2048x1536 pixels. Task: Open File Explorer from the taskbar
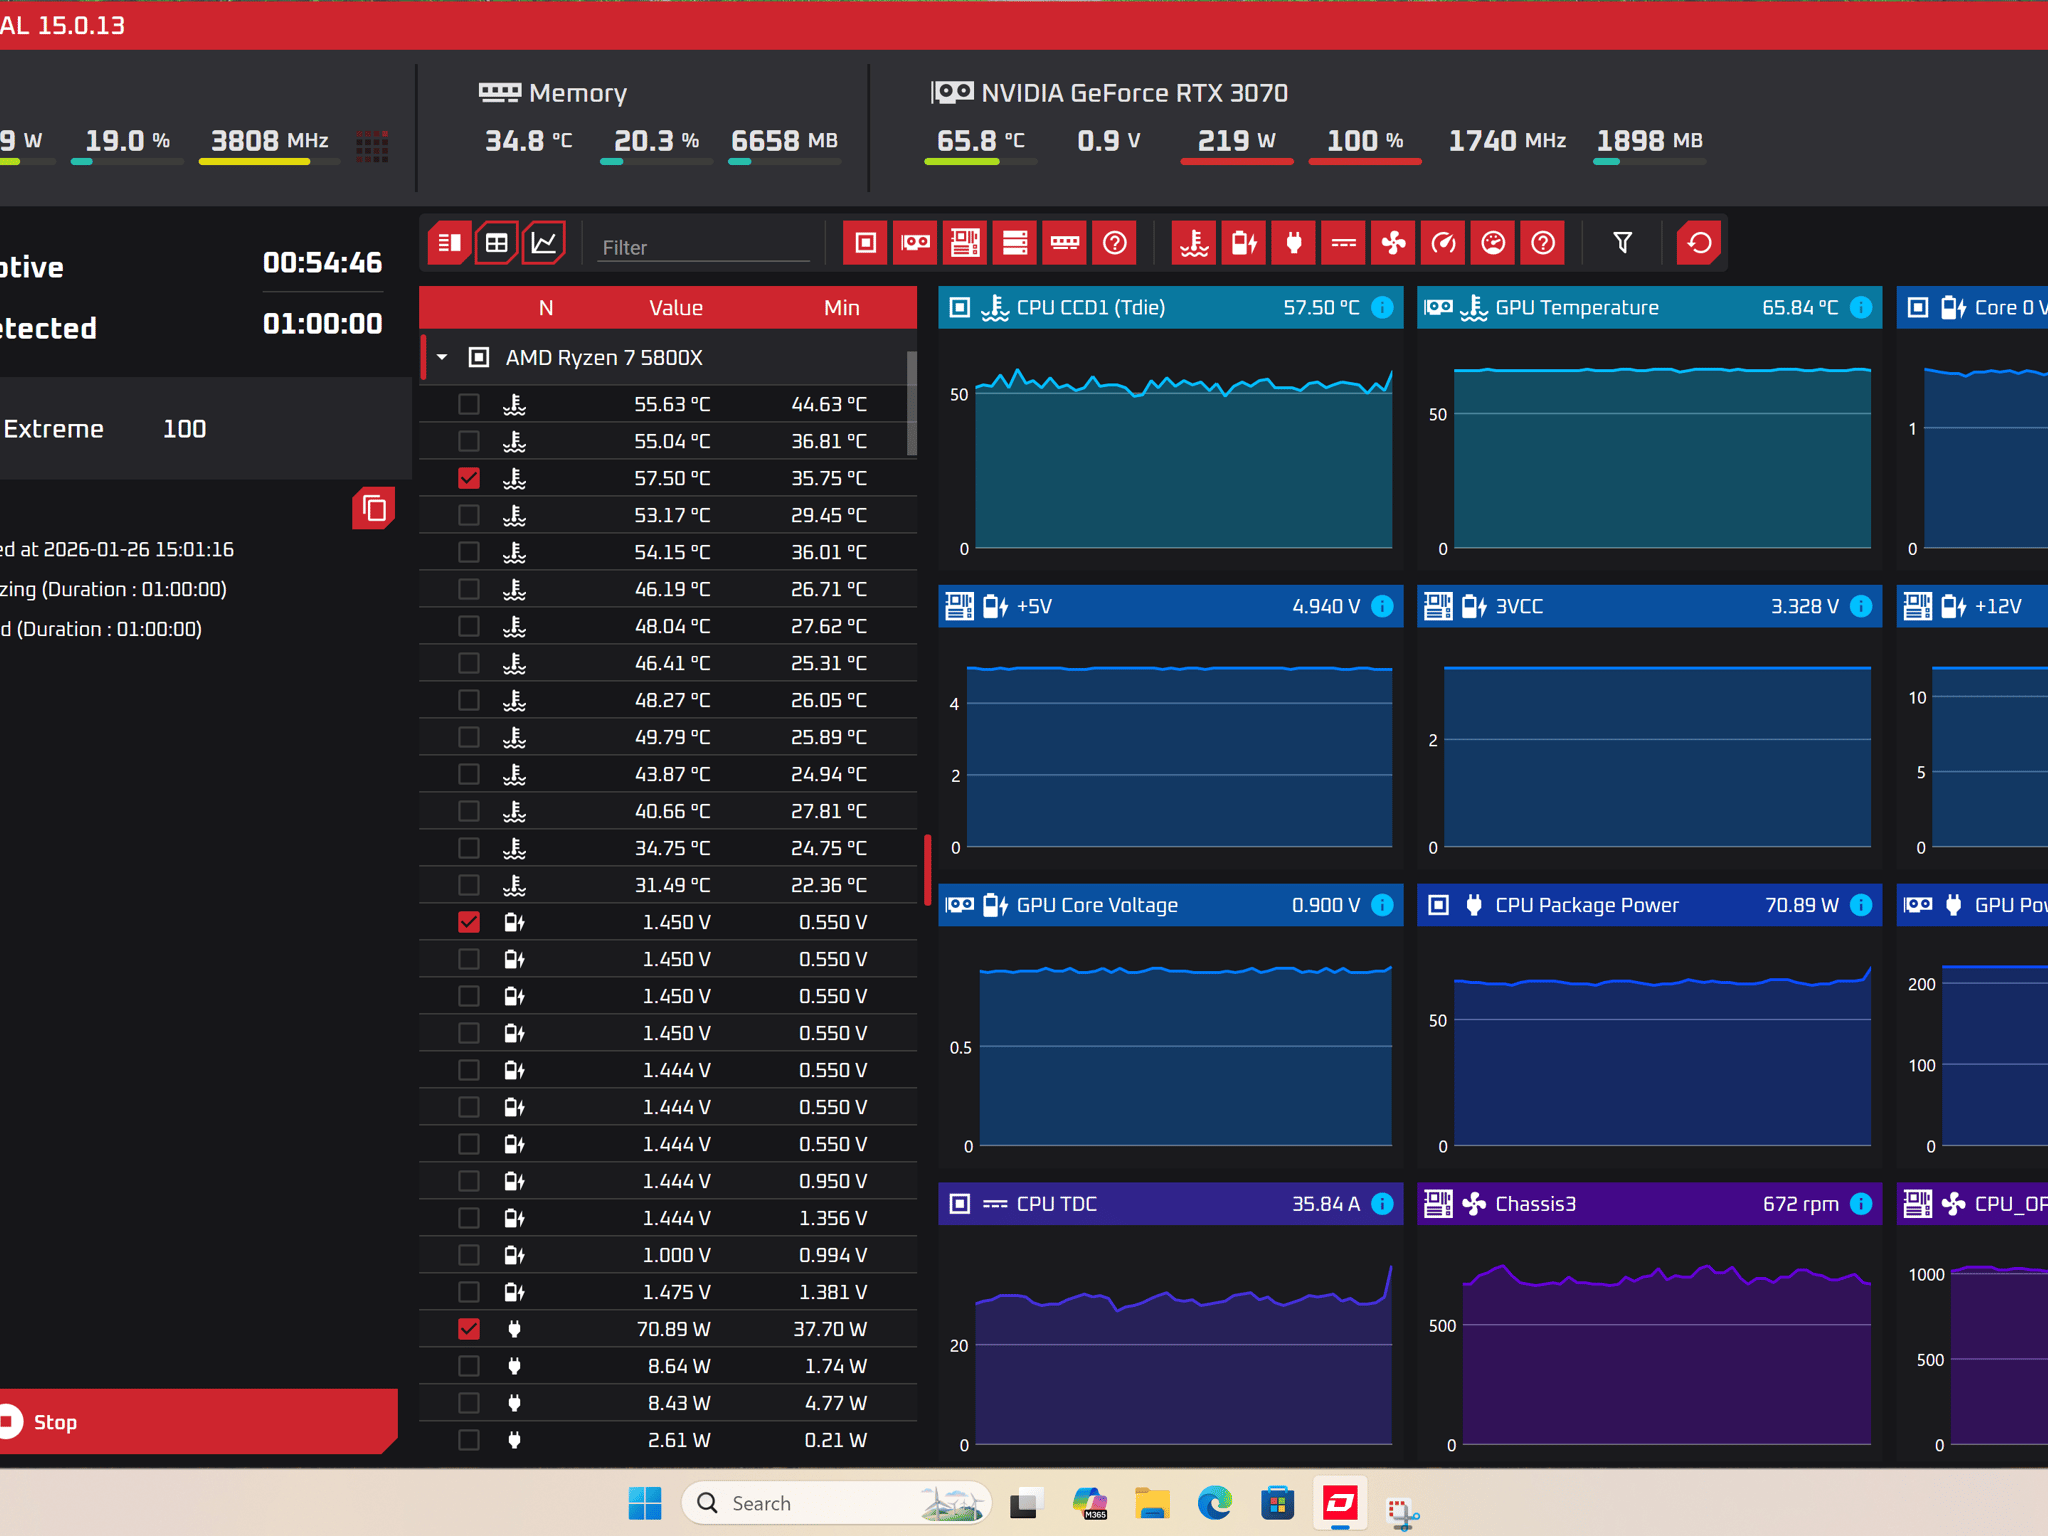[x=1152, y=1503]
